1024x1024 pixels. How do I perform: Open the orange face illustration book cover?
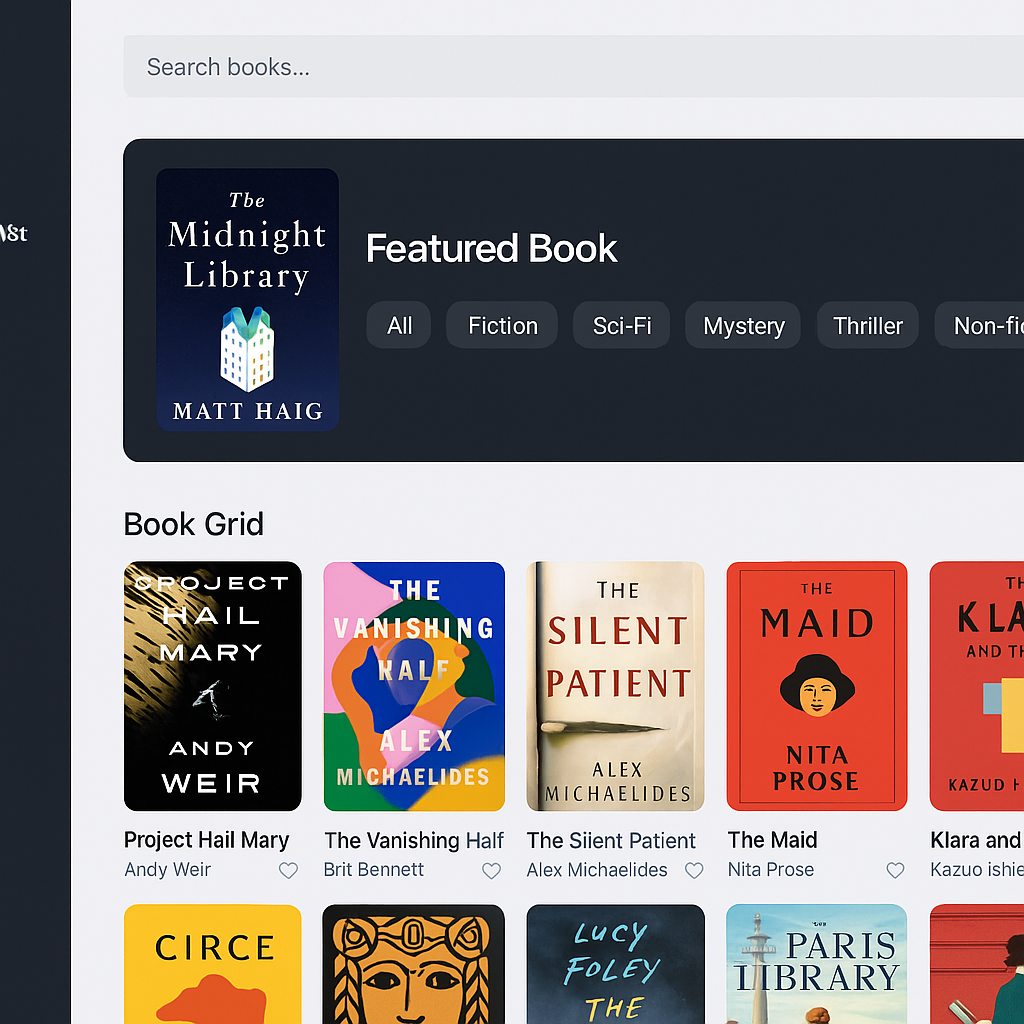pyautogui.click(x=413, y=964)
